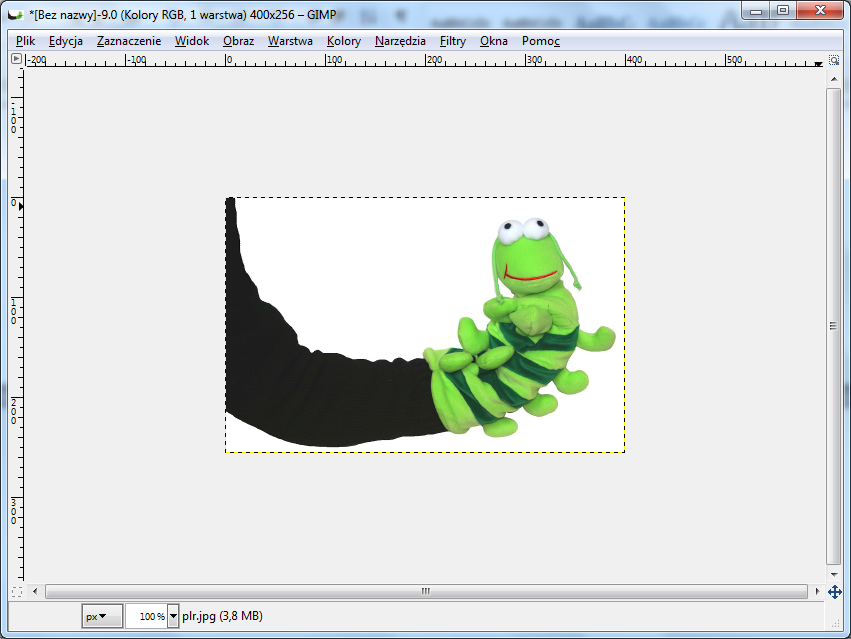Open the Zaznaczenie menu
Image resolution: width=851 pixels, height=639 pixels.
[x=129, y=41]
